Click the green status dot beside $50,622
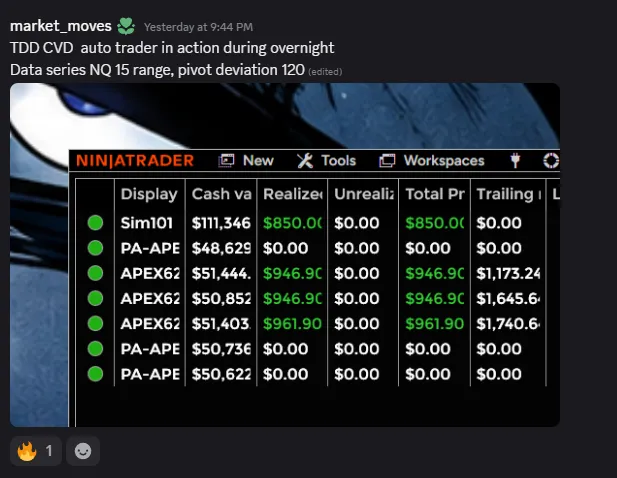Viewport: 617px width, 478px height. tap(95, 374)
